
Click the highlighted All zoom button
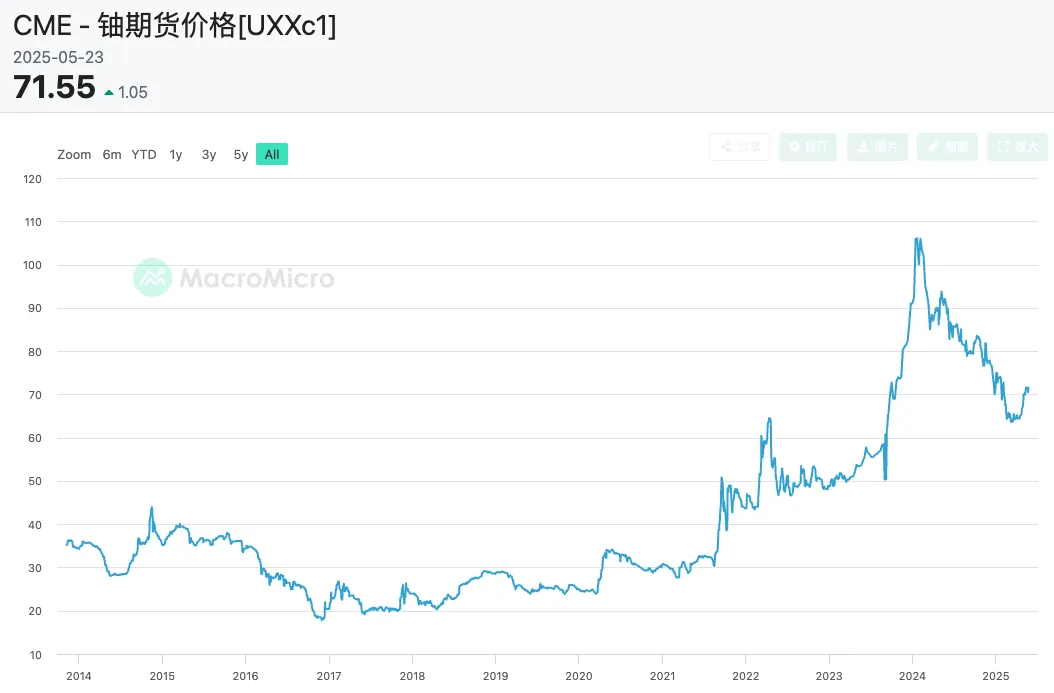pos(272,155)
